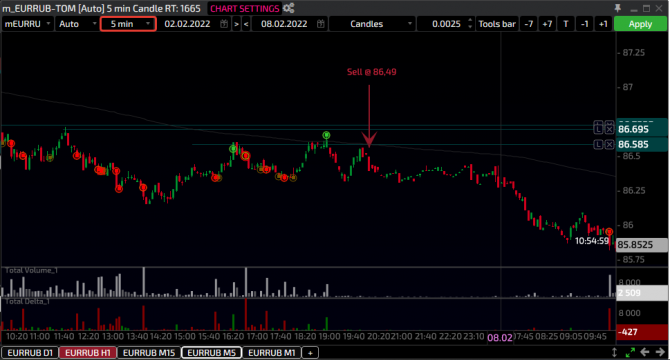Remove the 86.695 price level line
The height and width of the screenshot is (360, 670).
pos(609,129)
